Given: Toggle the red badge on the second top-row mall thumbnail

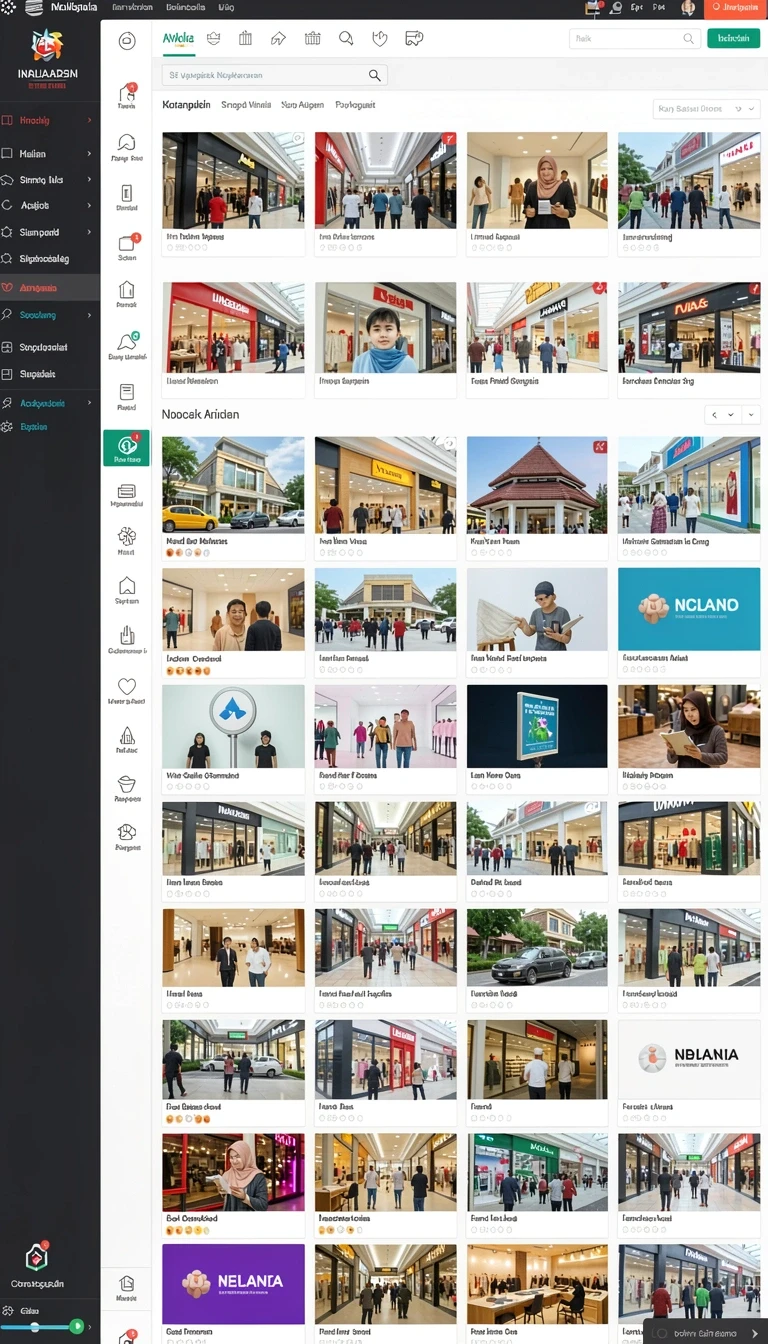Looking at the screenshot, I should pyautogui.click(x=448, y=141).
